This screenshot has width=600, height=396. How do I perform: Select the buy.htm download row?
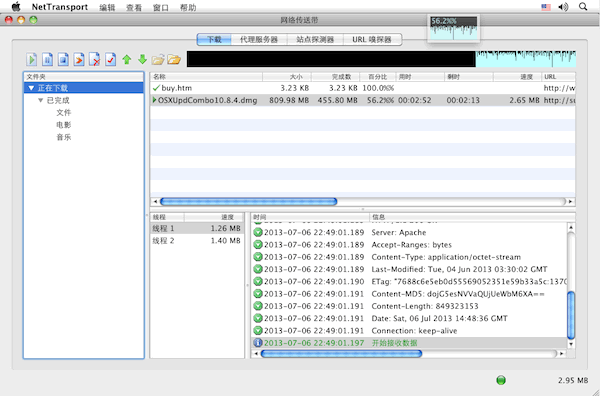[x=363, y=88]
